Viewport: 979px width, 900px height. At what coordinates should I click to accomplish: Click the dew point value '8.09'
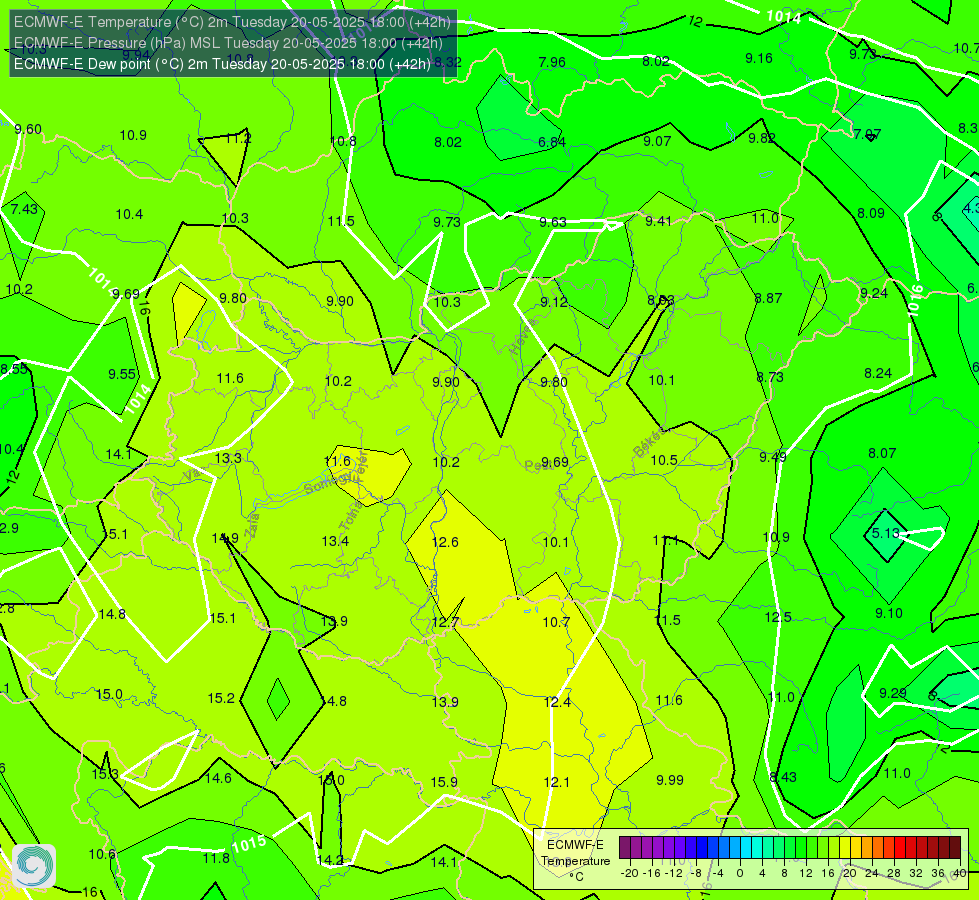pyautogui.click(x=870, y=213)
